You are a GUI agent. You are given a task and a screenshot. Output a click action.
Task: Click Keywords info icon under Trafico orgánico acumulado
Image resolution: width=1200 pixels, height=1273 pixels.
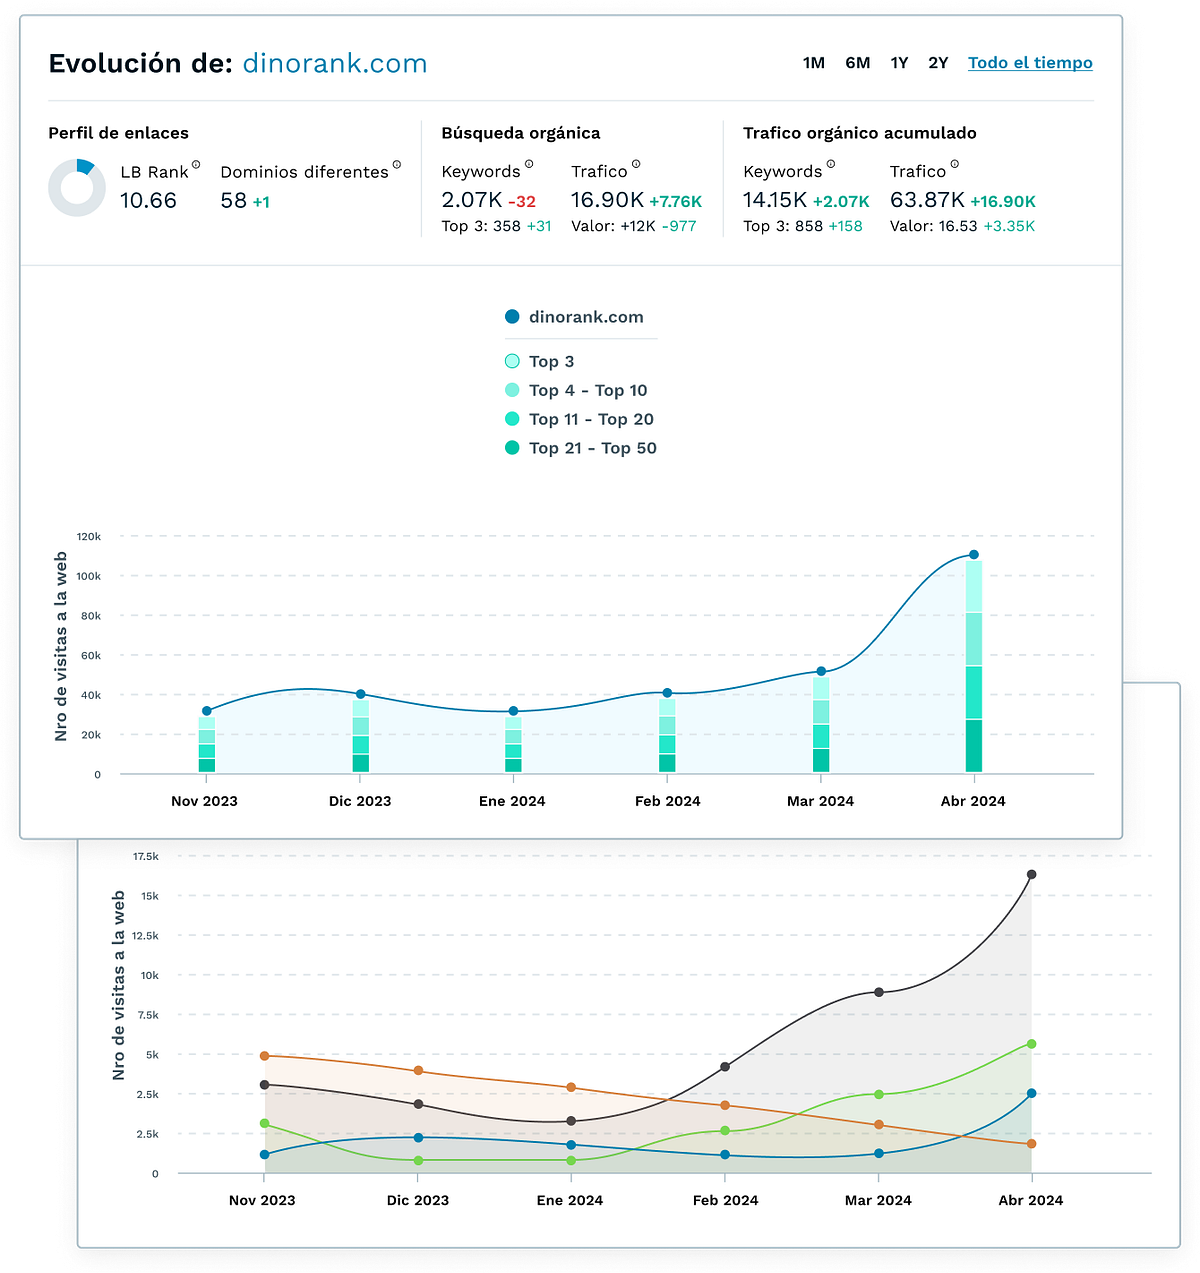(831, 165)
